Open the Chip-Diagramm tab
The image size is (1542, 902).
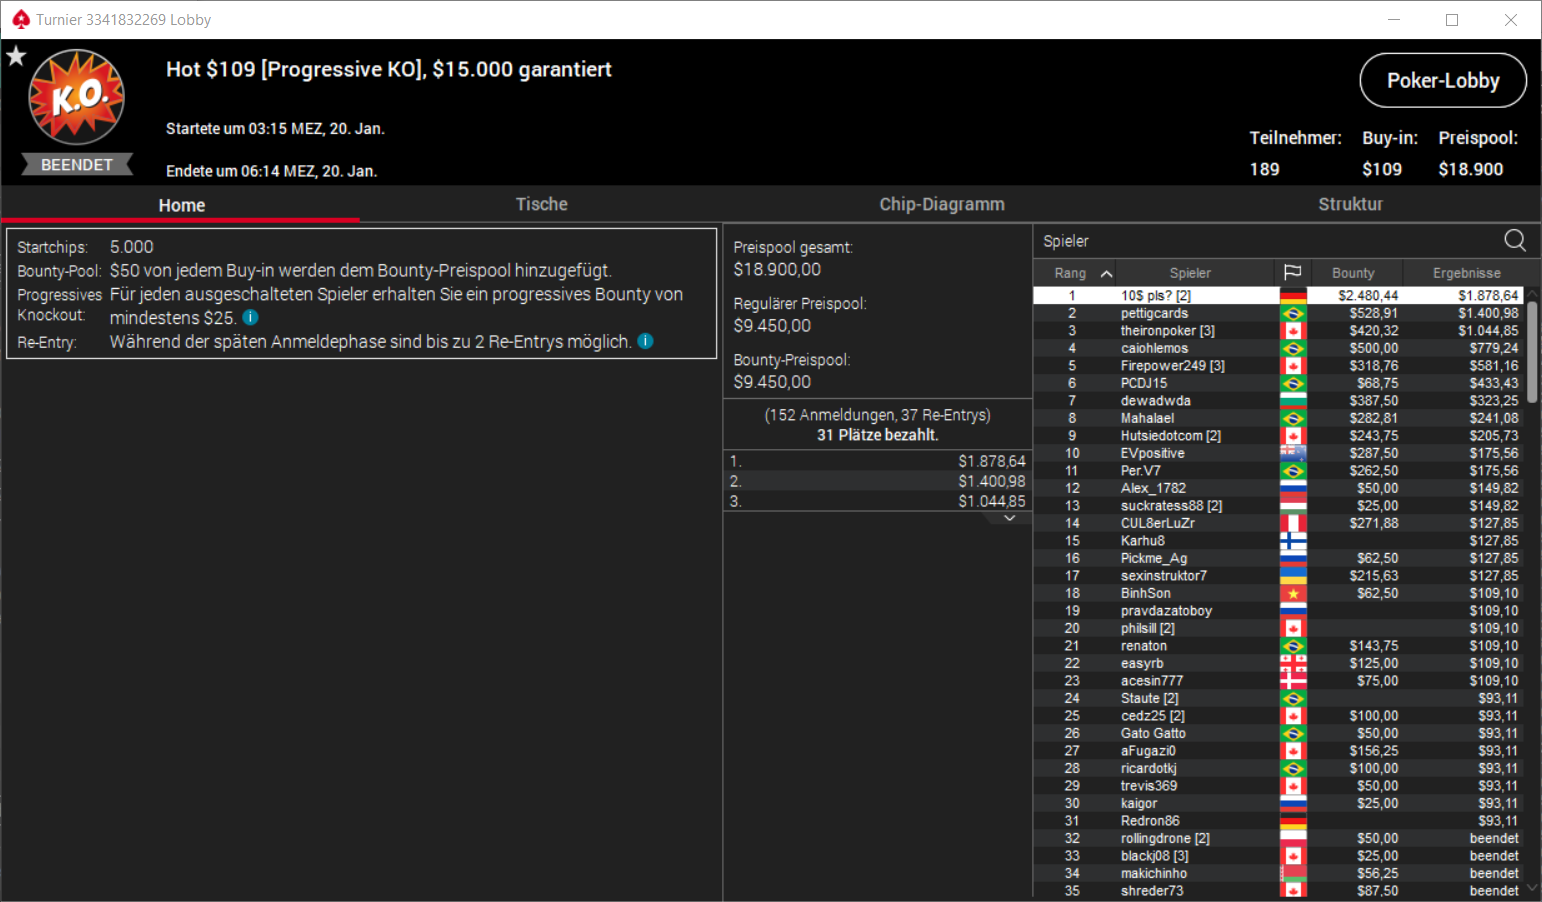coord(942,204)
